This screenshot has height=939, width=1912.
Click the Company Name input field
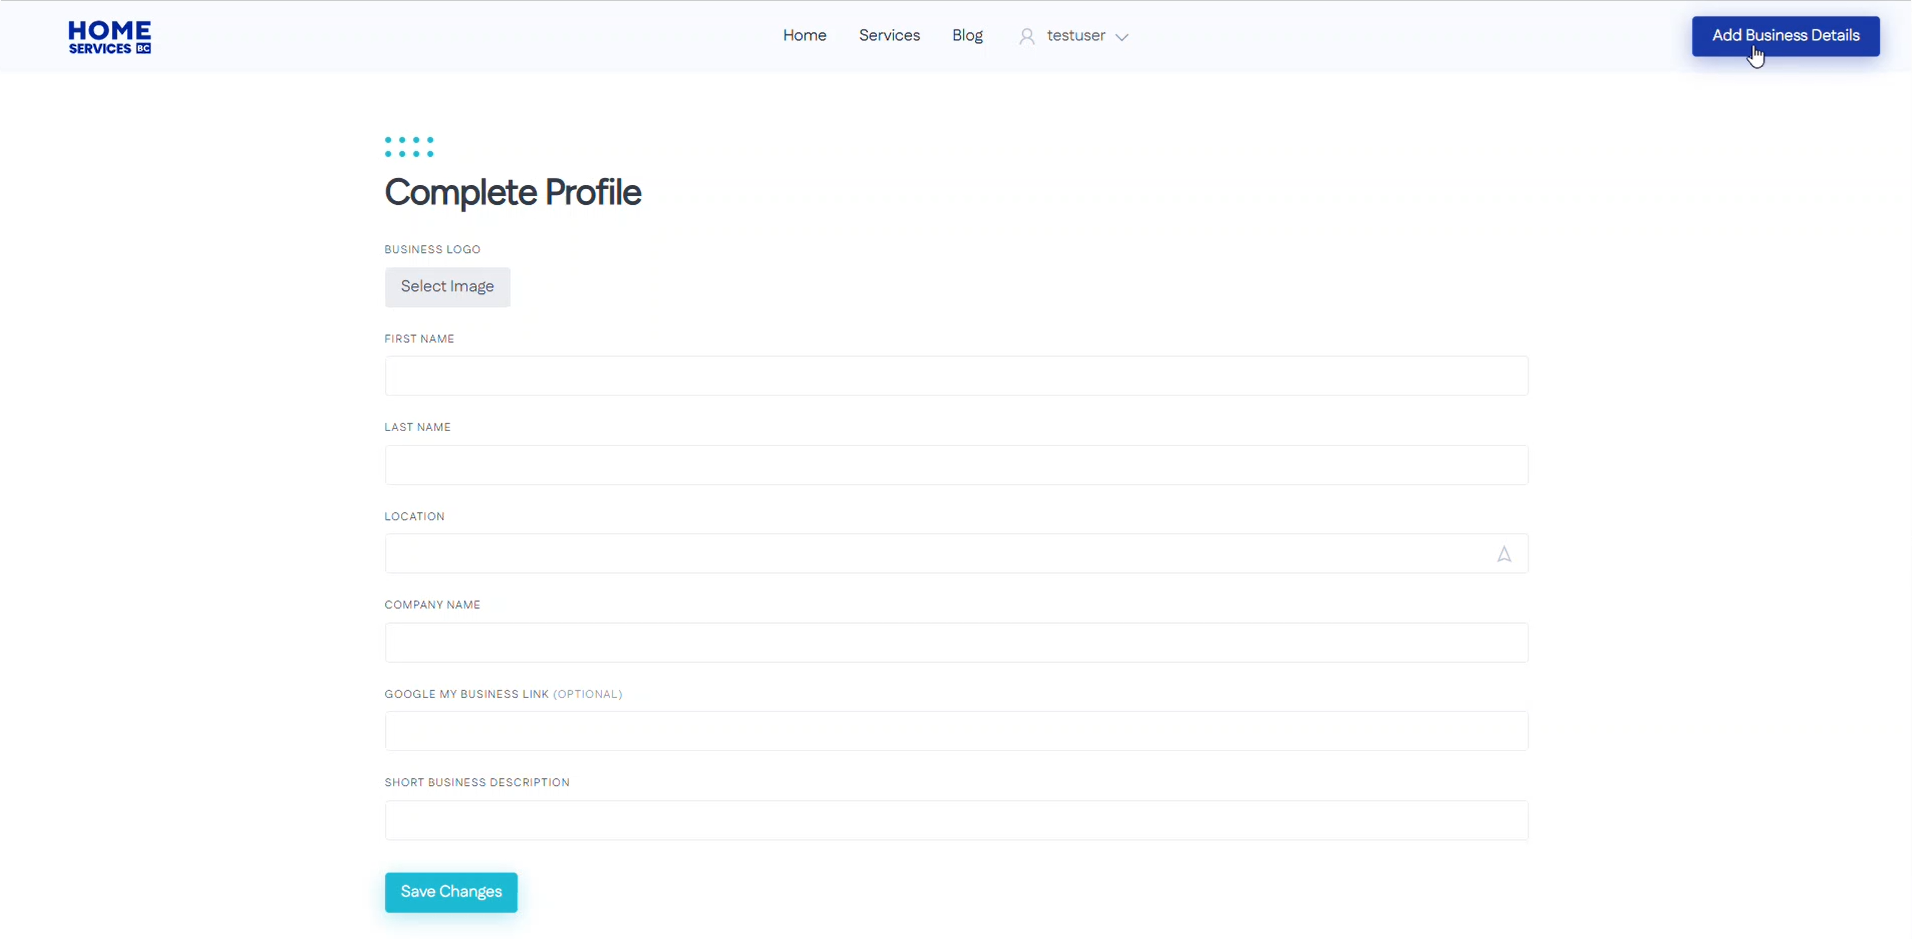956,642
